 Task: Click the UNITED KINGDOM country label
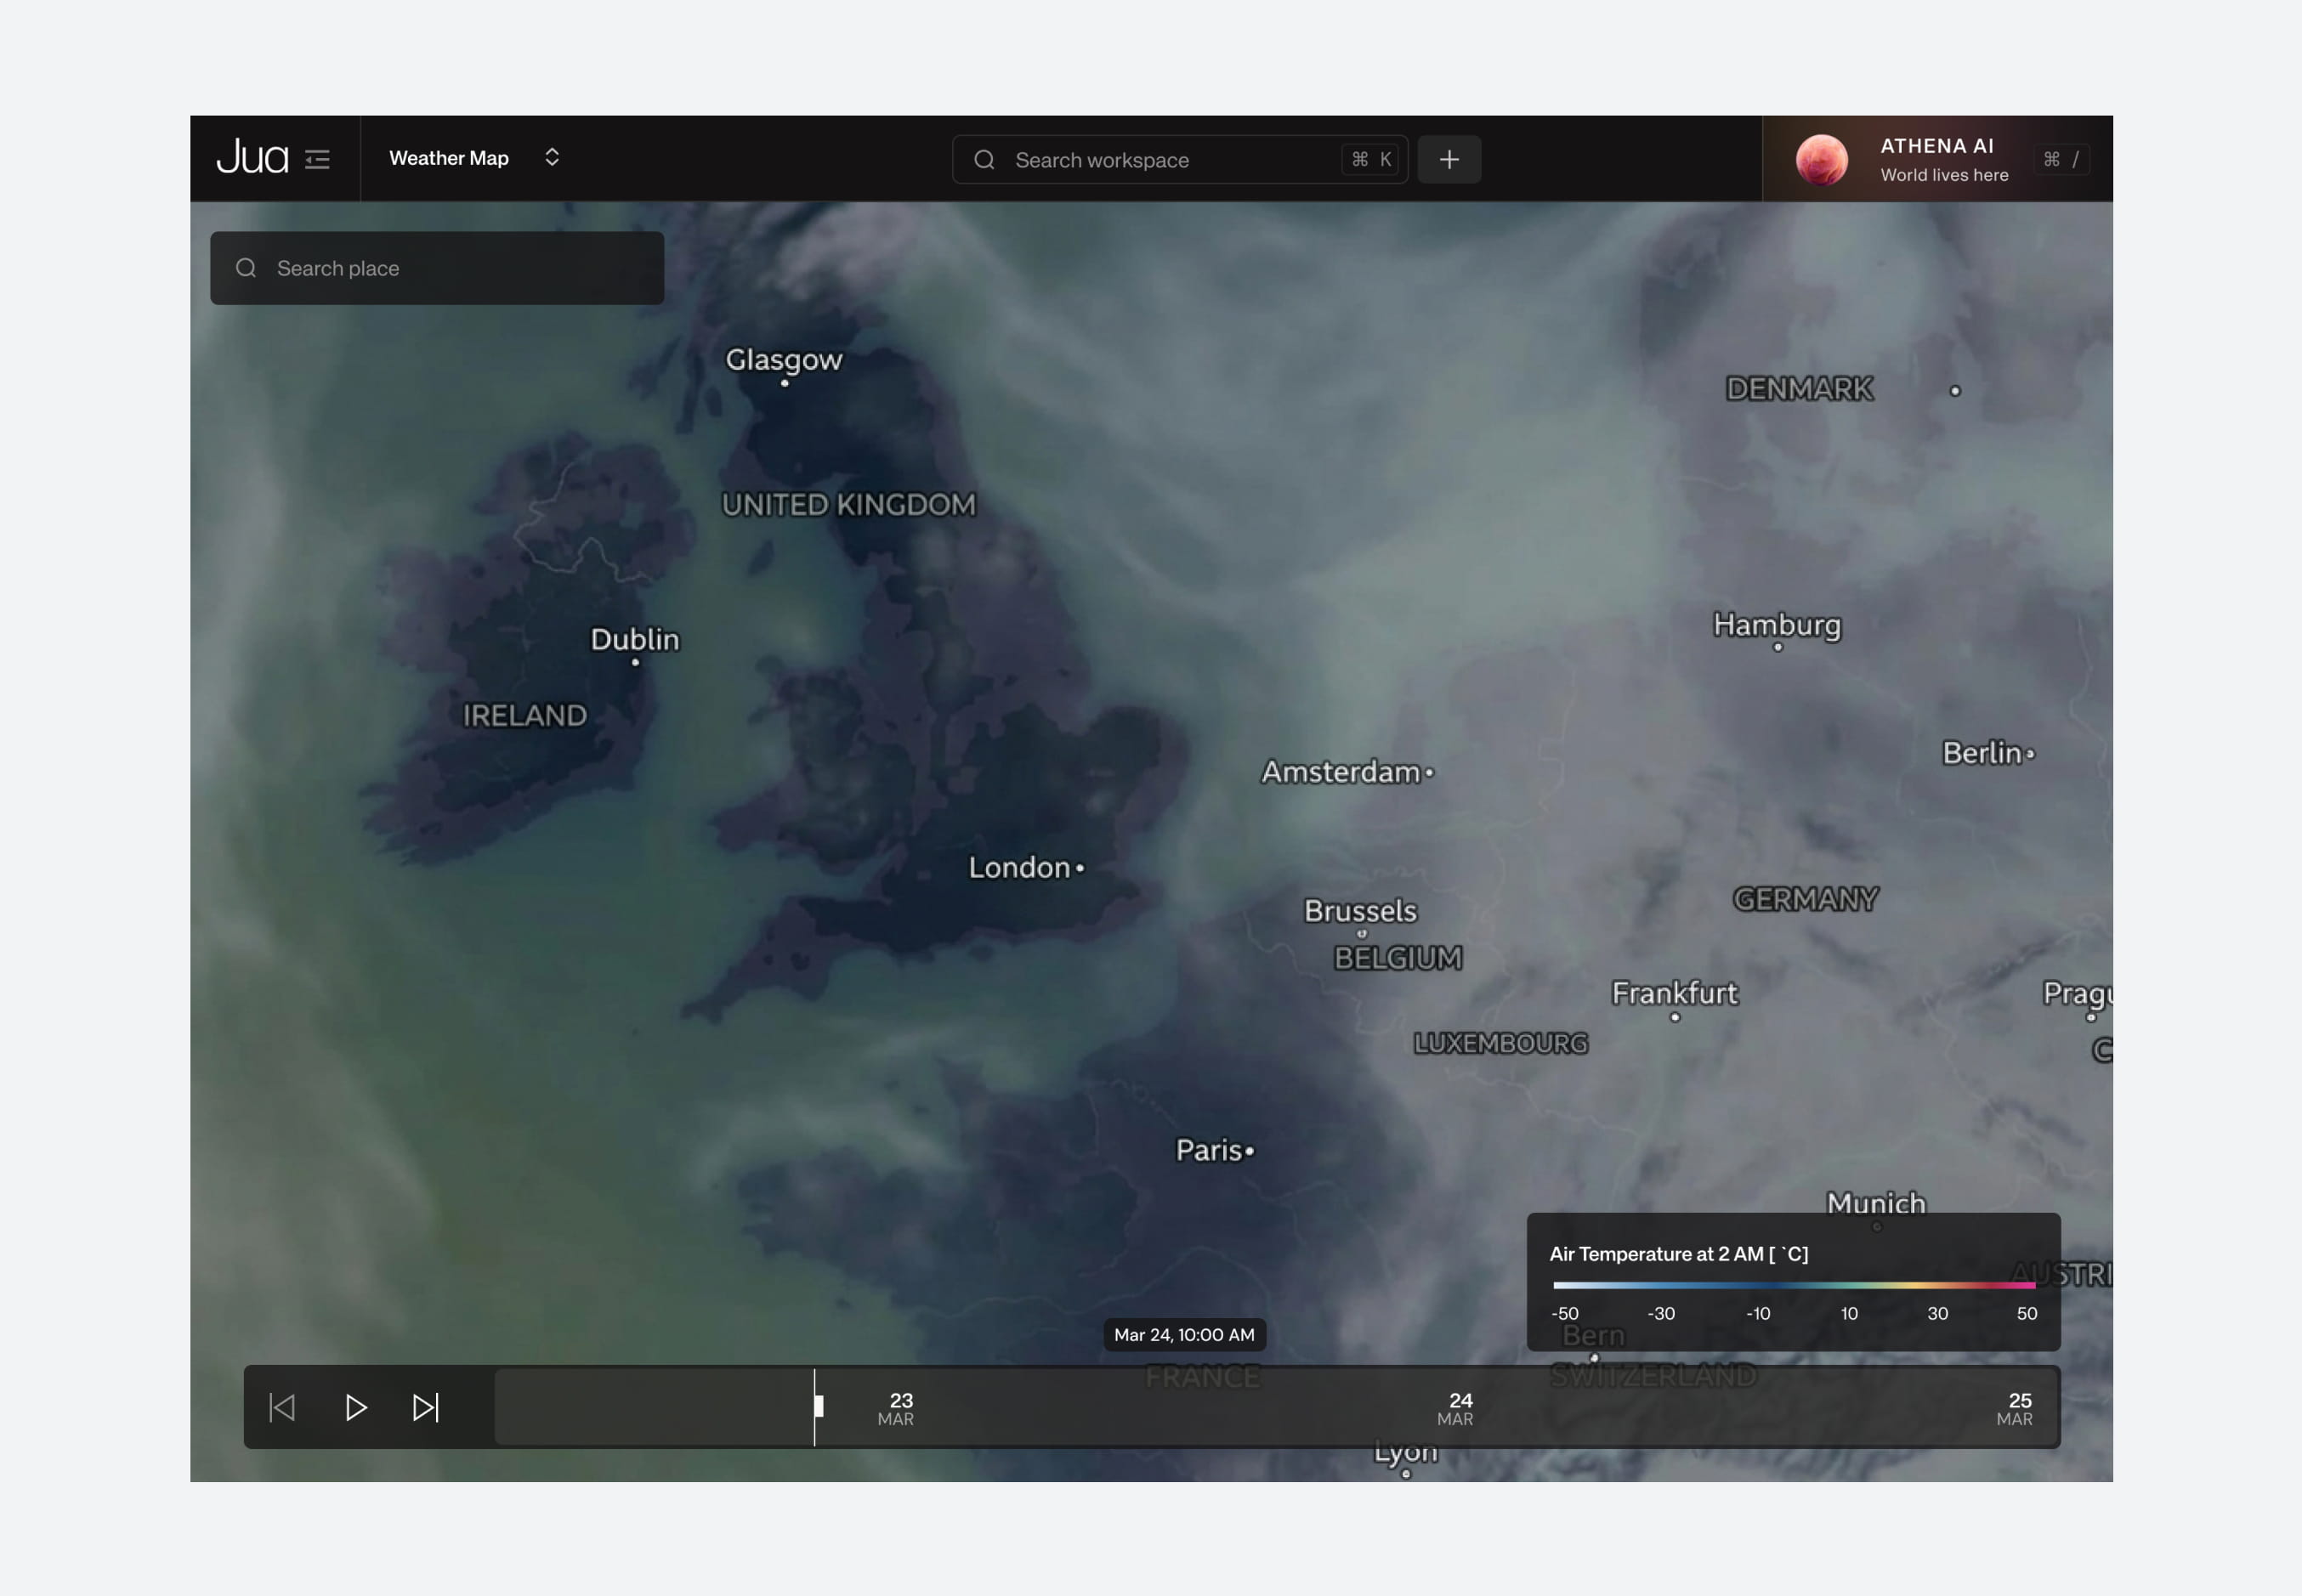click(x=849, y=505)
